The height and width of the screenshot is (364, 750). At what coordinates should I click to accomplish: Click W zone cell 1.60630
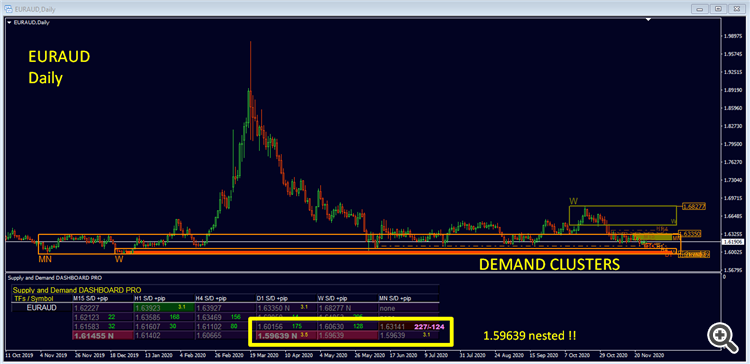348,326
